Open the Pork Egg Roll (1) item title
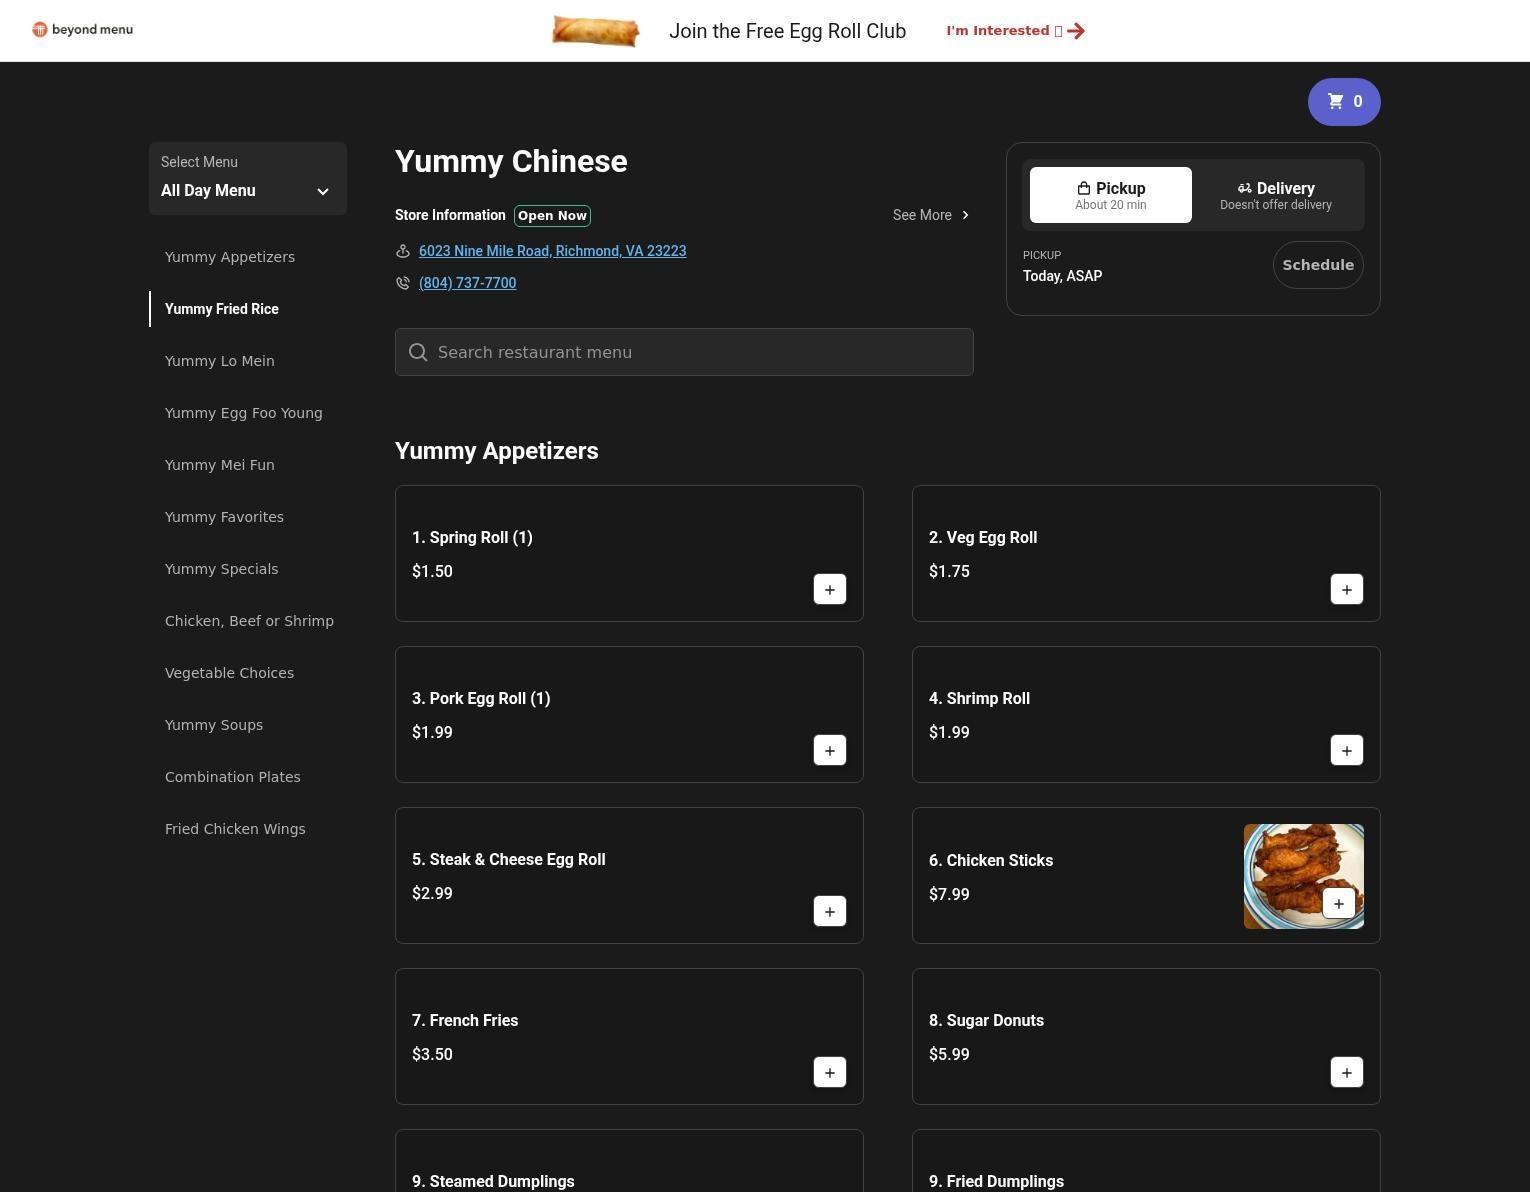The height and width of the screenshot is (1192, 1530). 481,699
